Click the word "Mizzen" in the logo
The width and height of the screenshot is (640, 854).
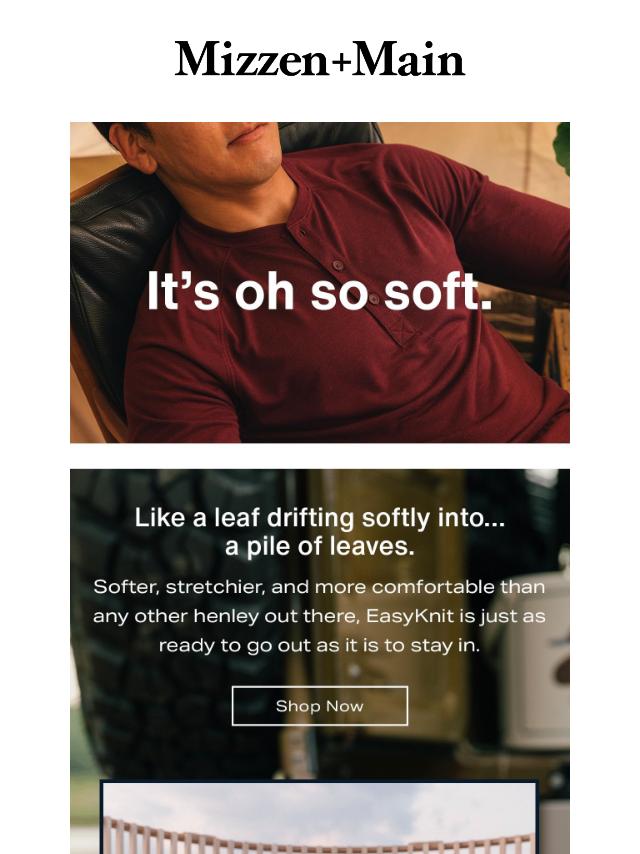click(x=252, y=59)
